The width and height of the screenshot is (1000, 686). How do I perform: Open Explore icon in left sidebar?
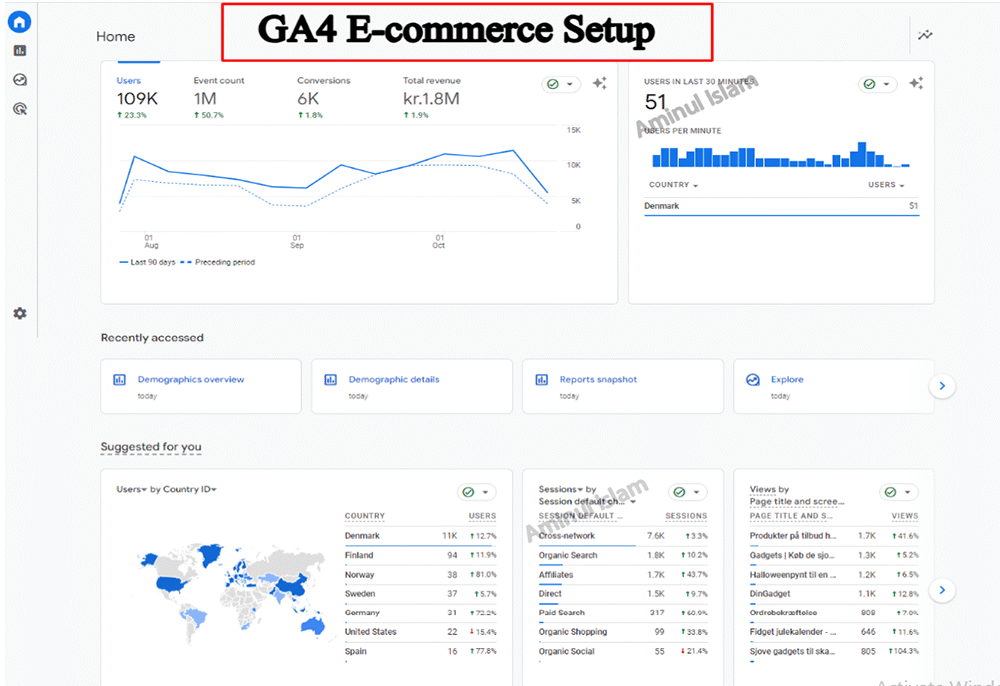point(20,80)
